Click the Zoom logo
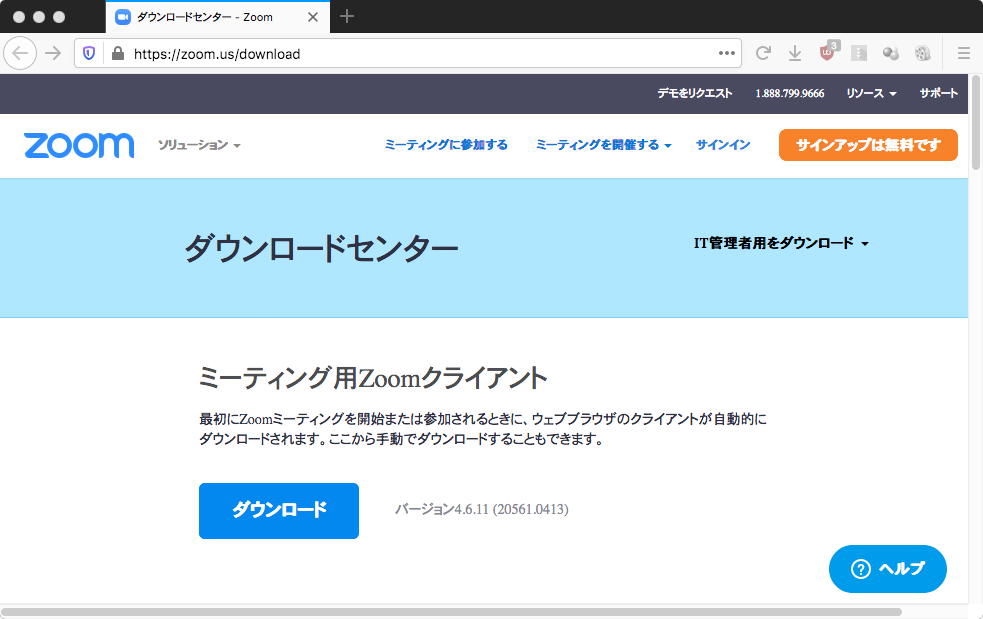 (x=79, y=145)
